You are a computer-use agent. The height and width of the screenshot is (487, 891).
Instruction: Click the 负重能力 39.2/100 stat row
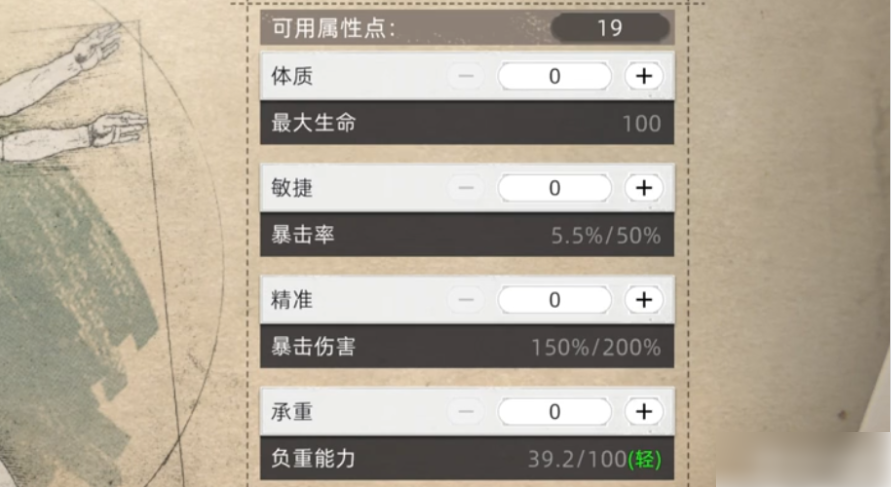pos(467,459)
